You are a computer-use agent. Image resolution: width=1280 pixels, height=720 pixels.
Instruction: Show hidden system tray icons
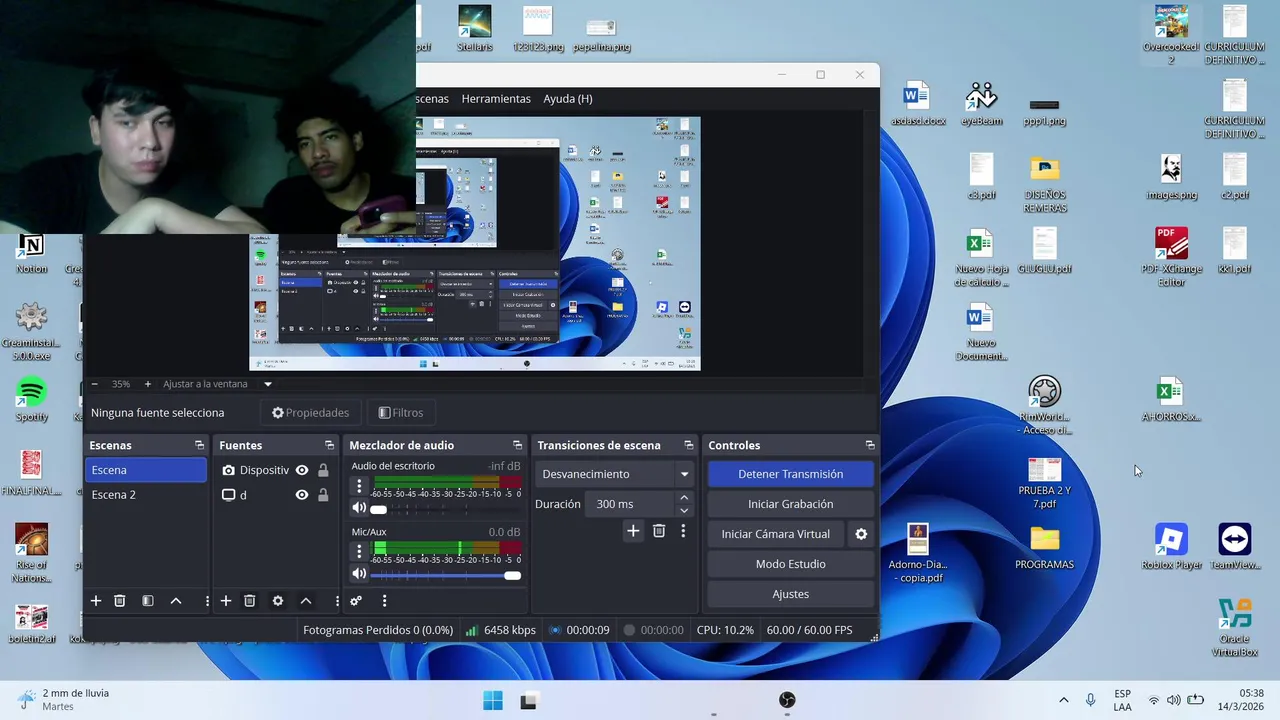pyautogui.click(x=1063, y=700)
